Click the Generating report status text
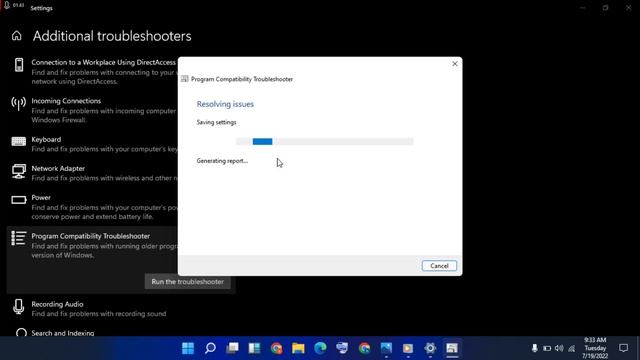The image size is (640, 360). coord(222,161)
